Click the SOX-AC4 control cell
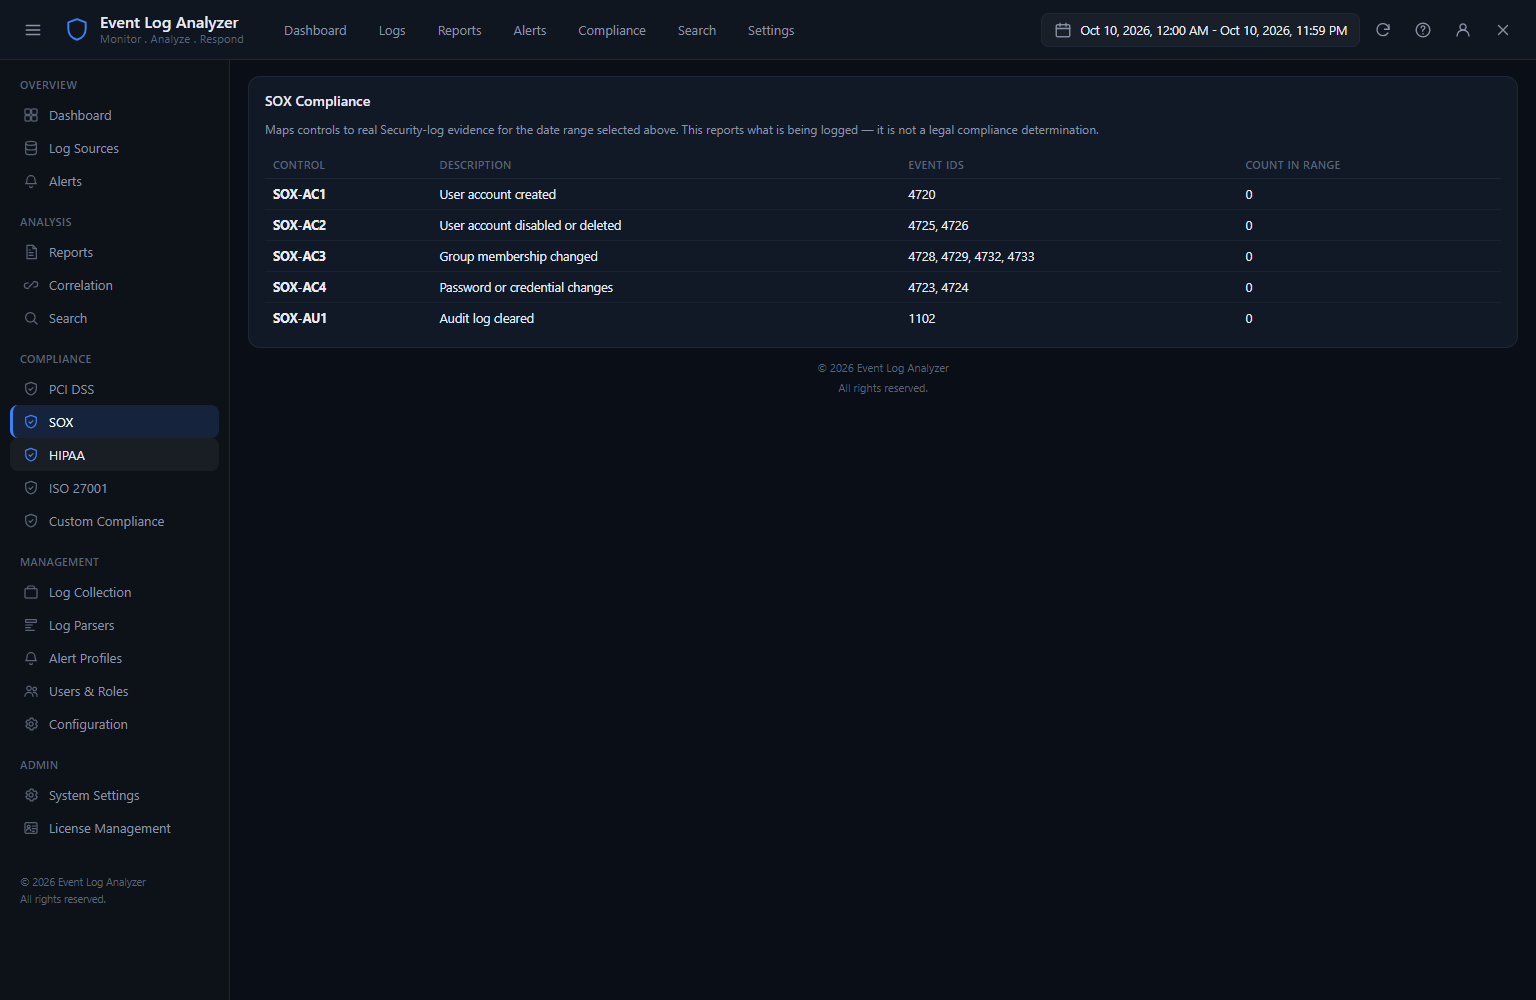Screen dimensions: 1536x1000 coord(299,287)
